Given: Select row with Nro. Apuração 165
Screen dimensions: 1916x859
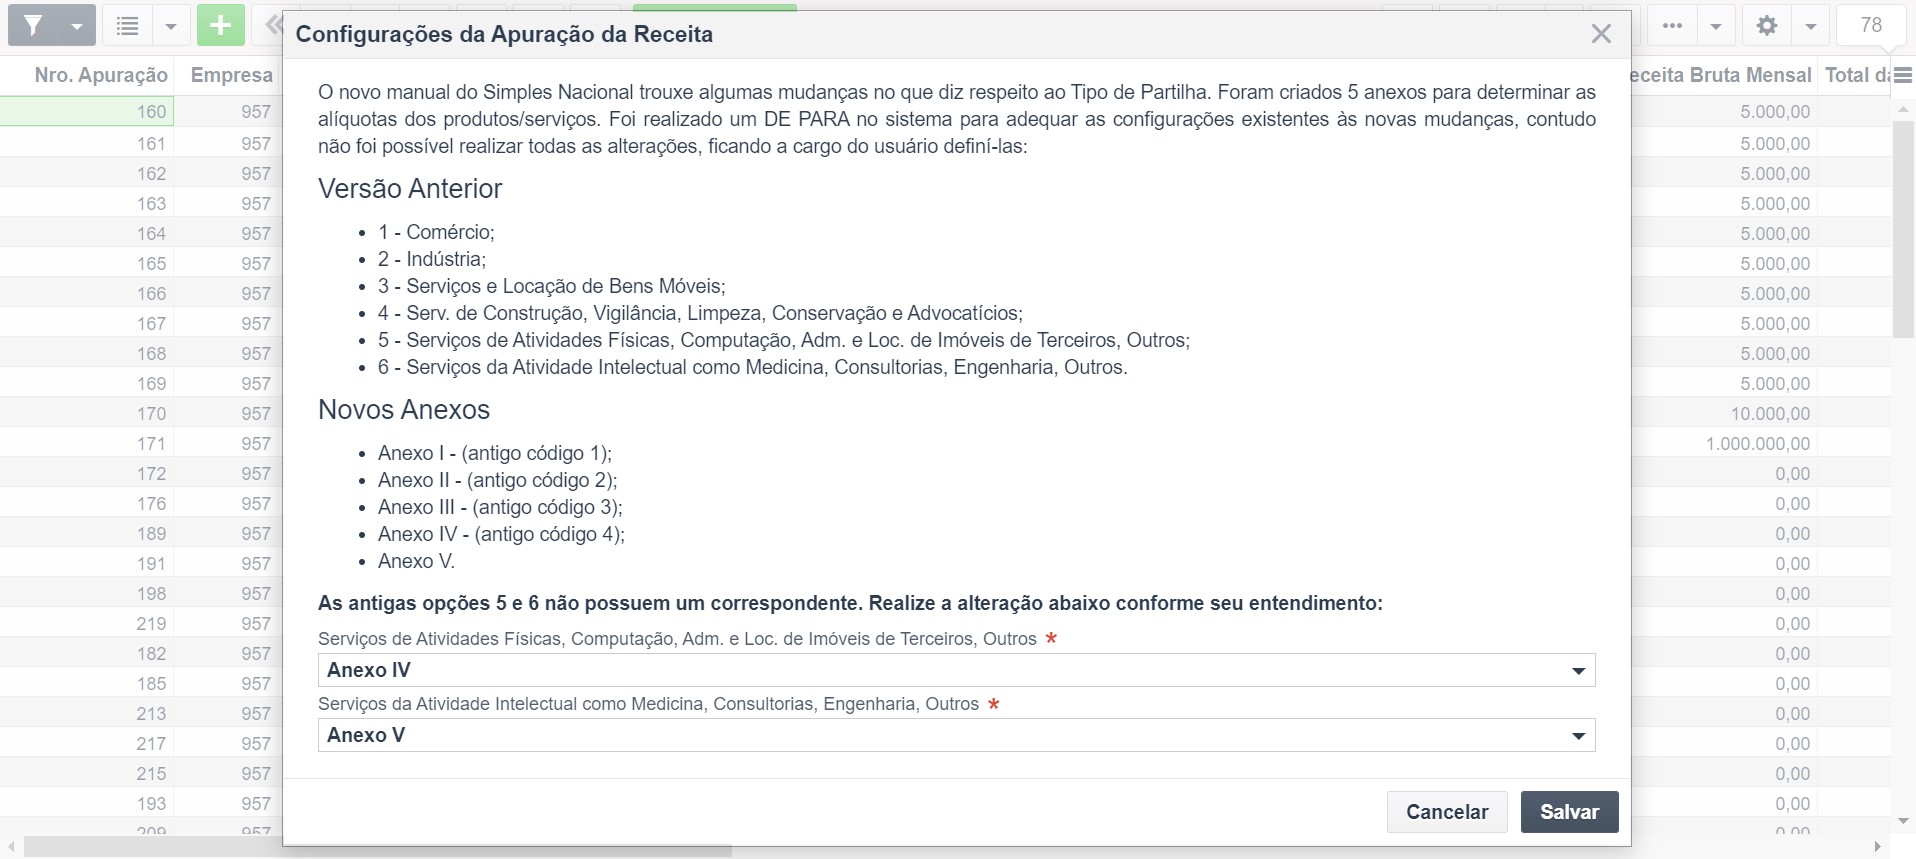Looking at the screenshot, I should coord(87,263).
